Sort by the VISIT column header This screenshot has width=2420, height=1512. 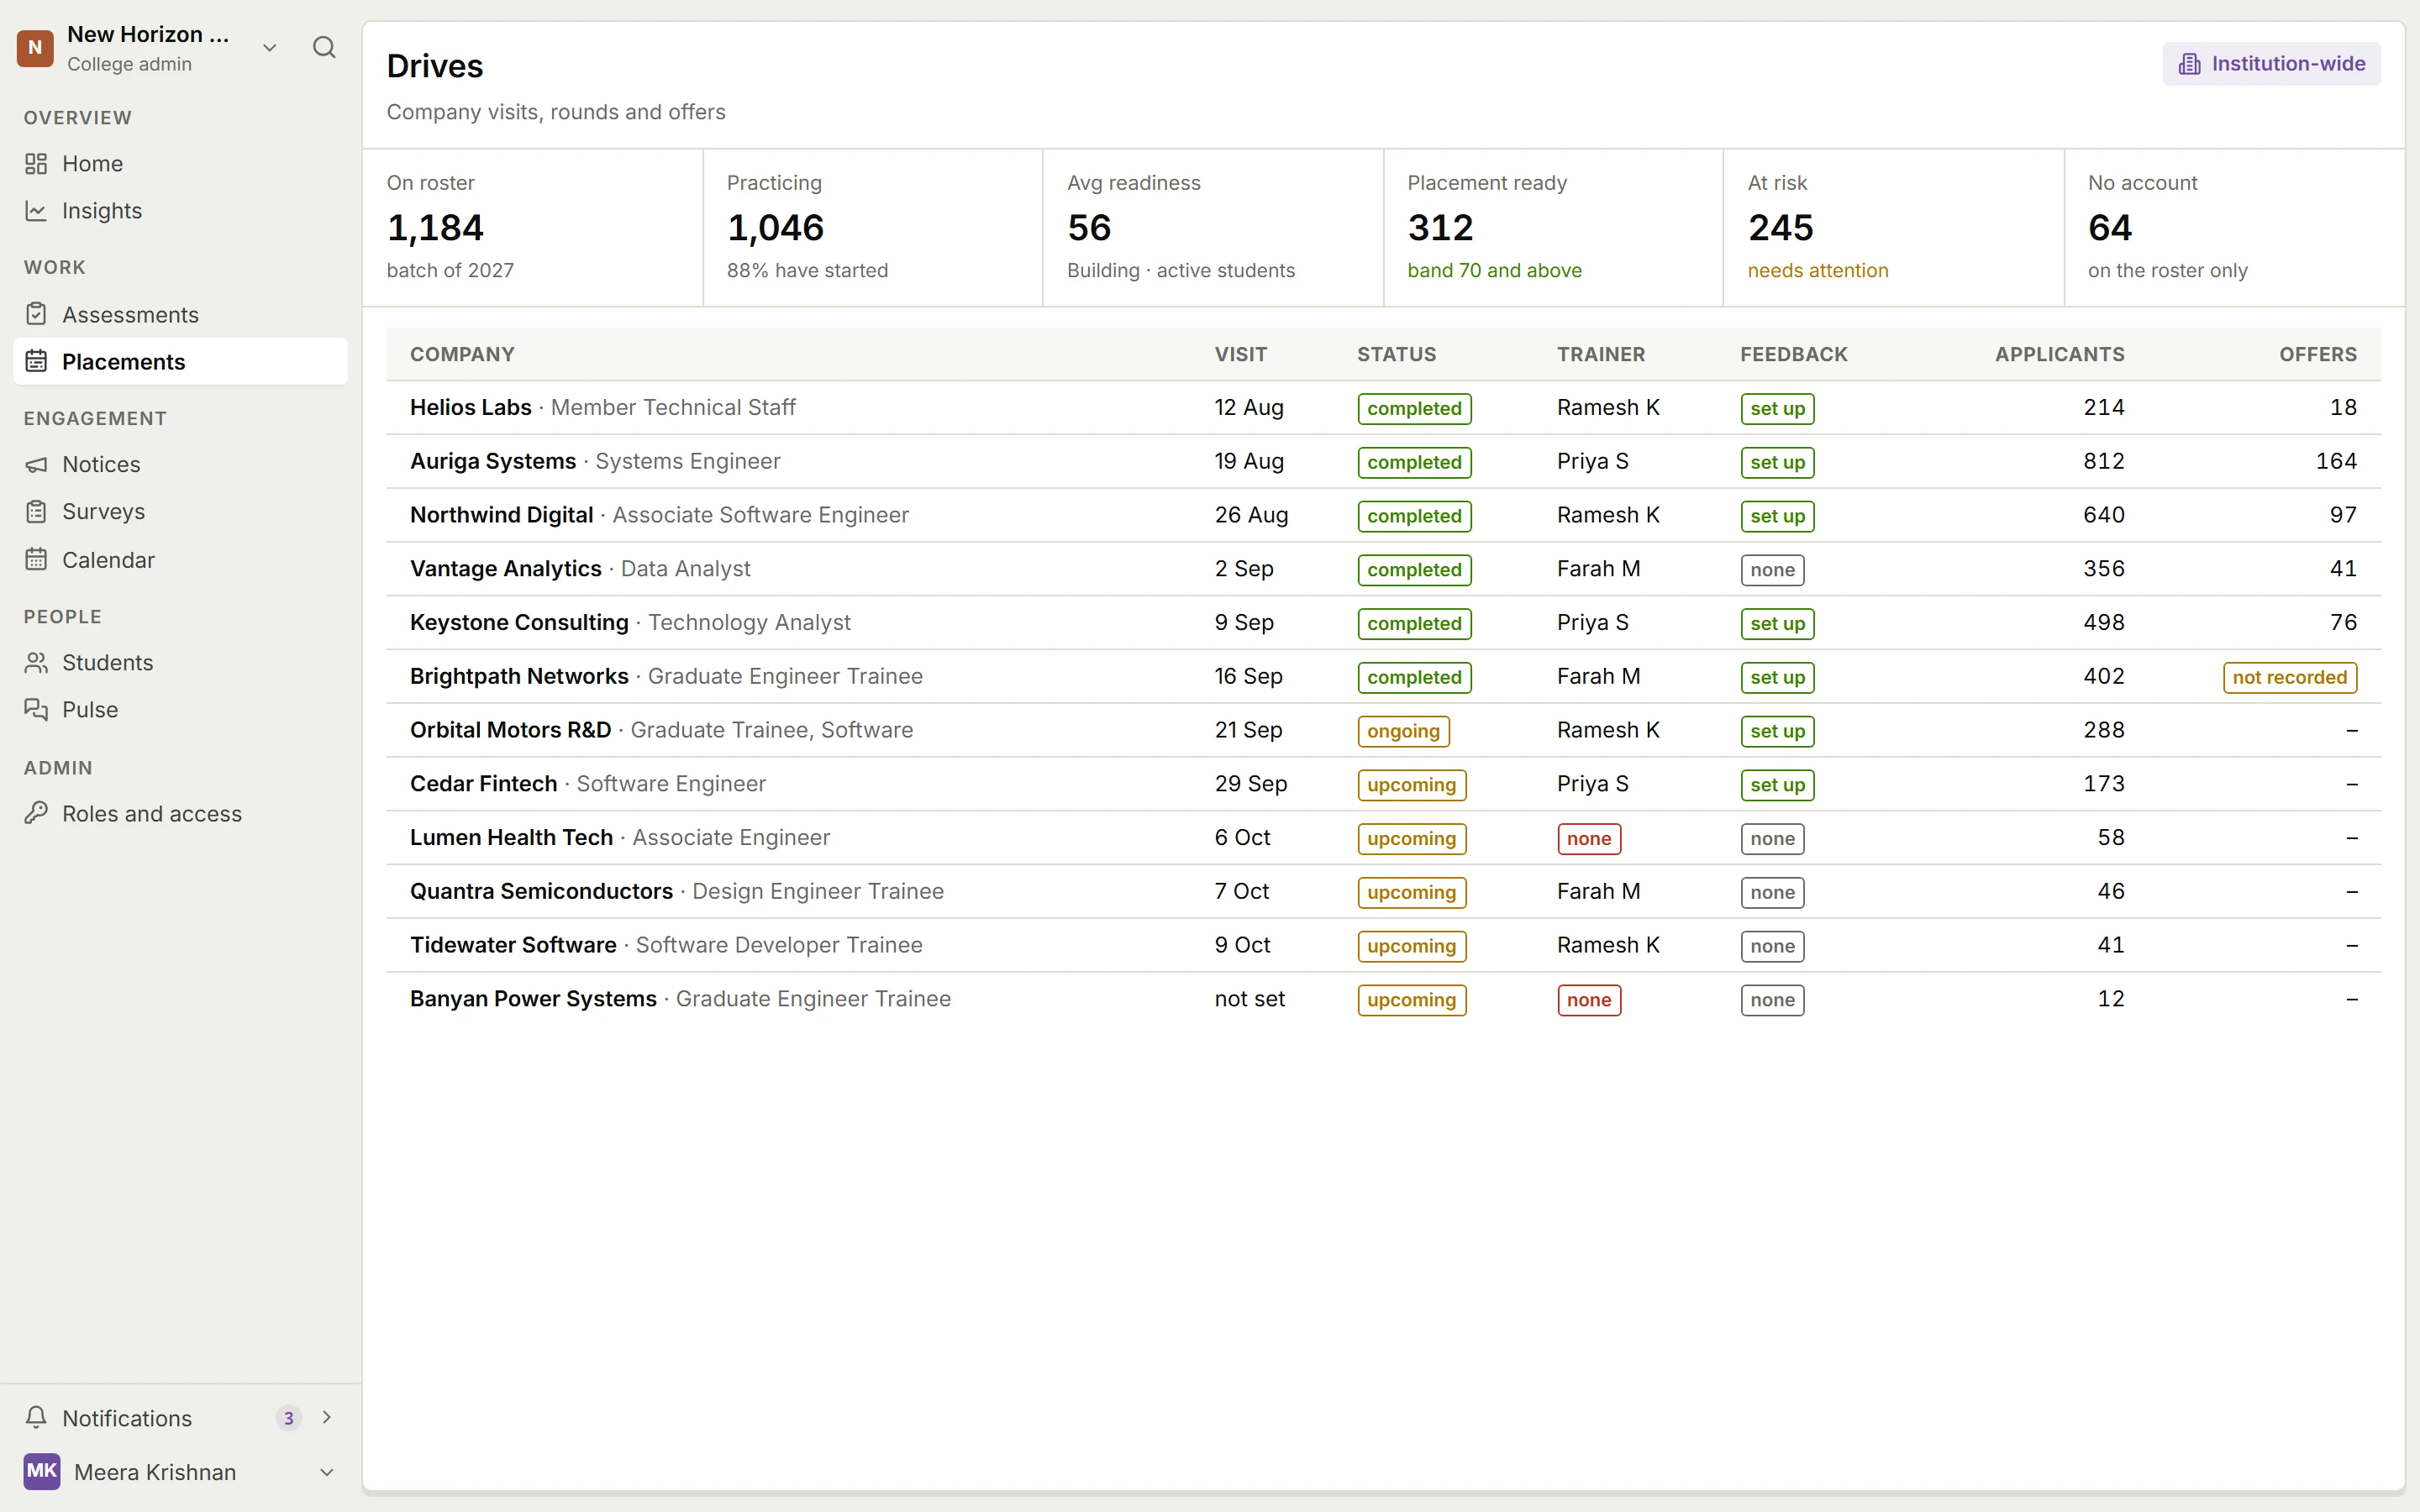tap(1240, 354)
